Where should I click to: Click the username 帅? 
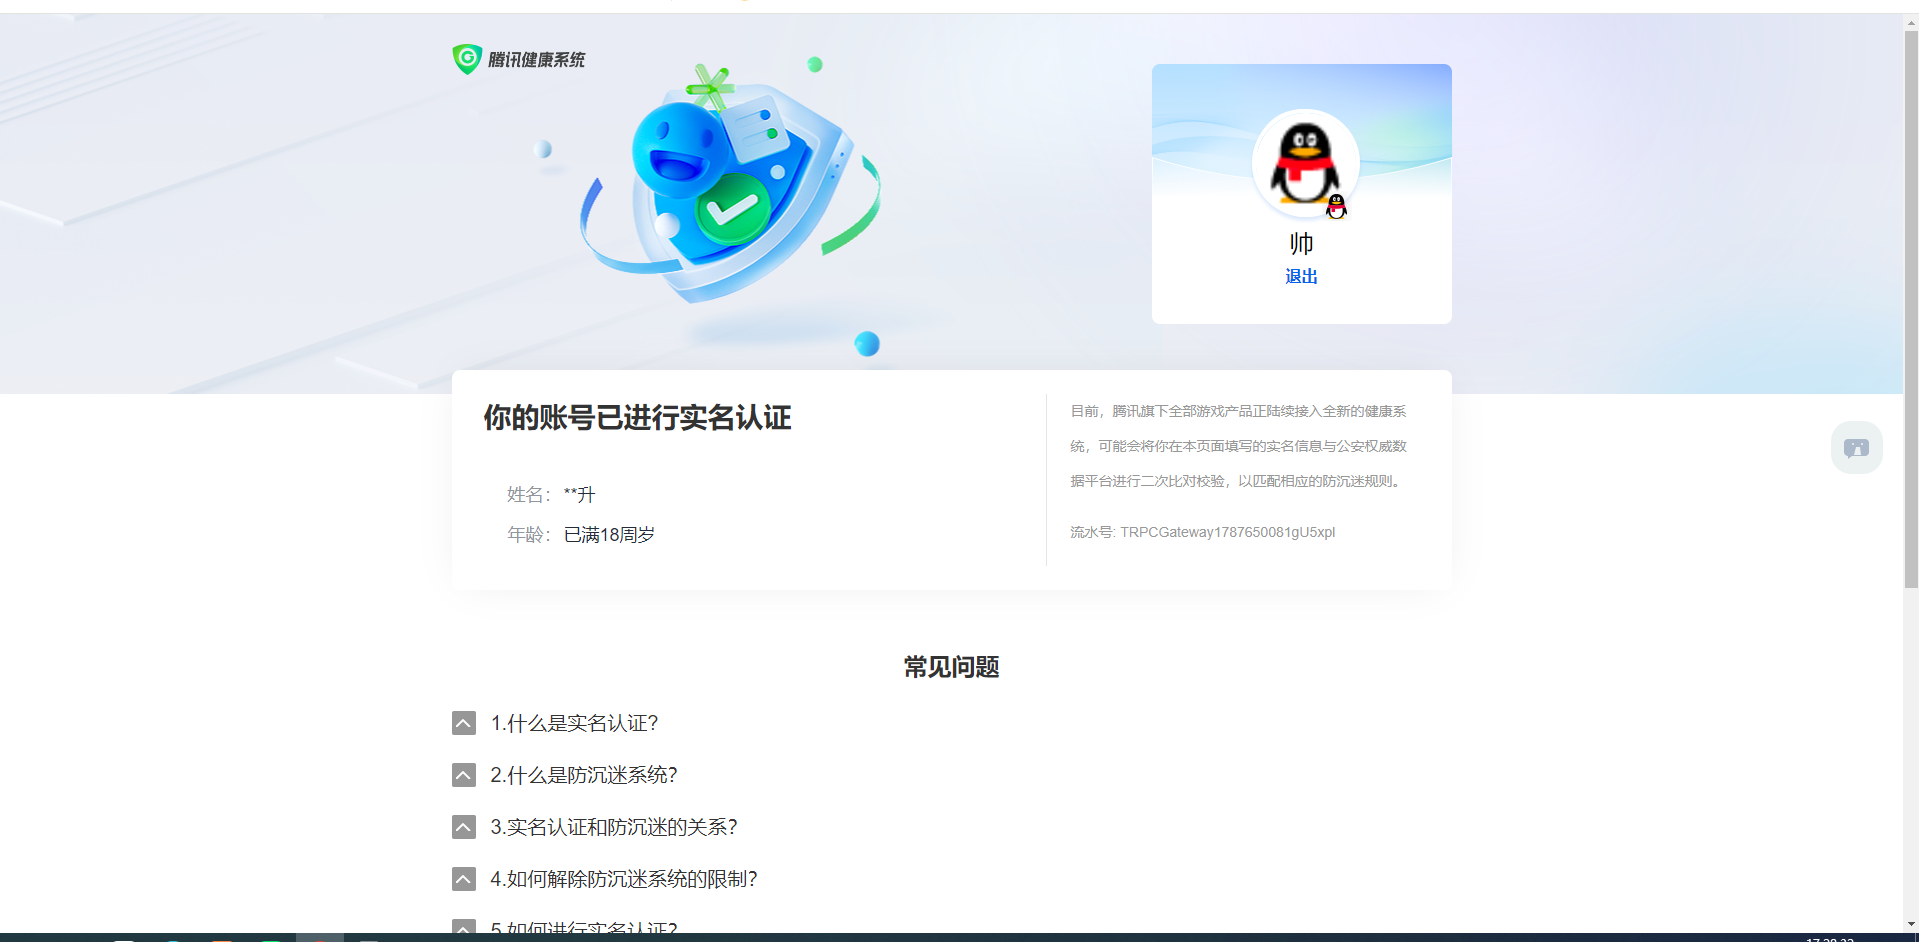pos(1301,243)
